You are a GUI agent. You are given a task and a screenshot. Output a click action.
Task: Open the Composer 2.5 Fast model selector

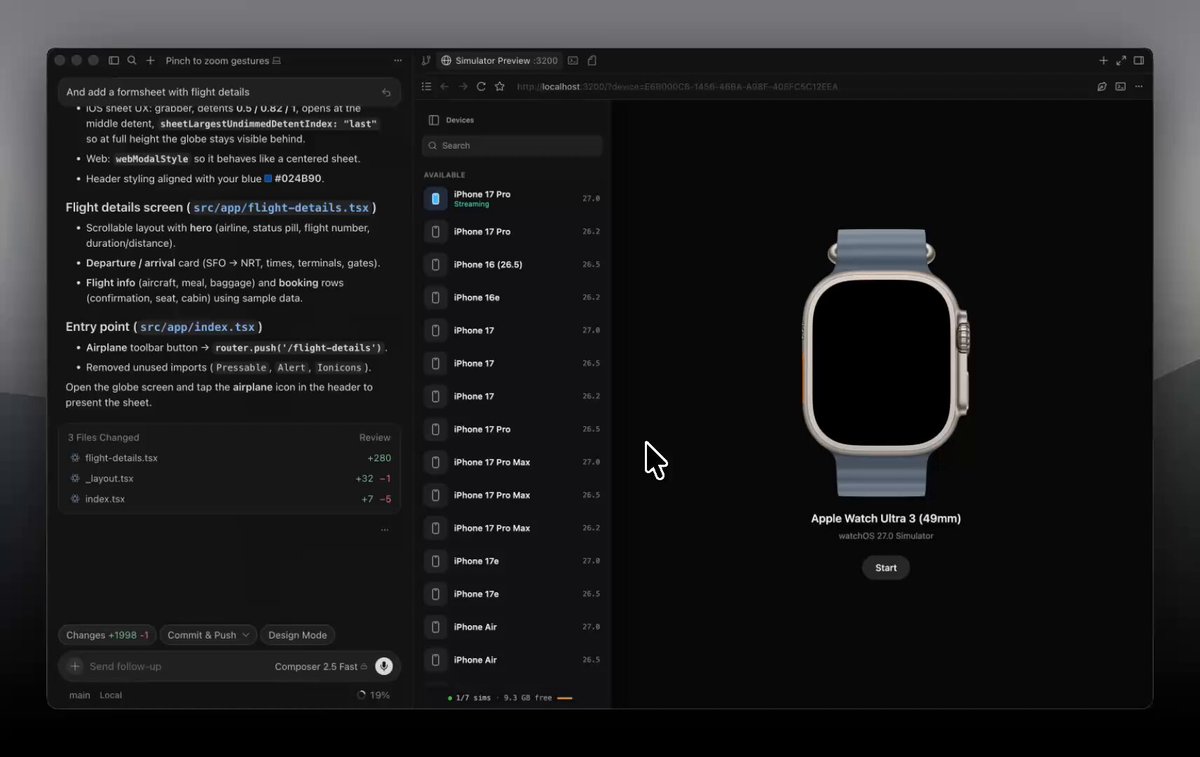click(320, 667)
